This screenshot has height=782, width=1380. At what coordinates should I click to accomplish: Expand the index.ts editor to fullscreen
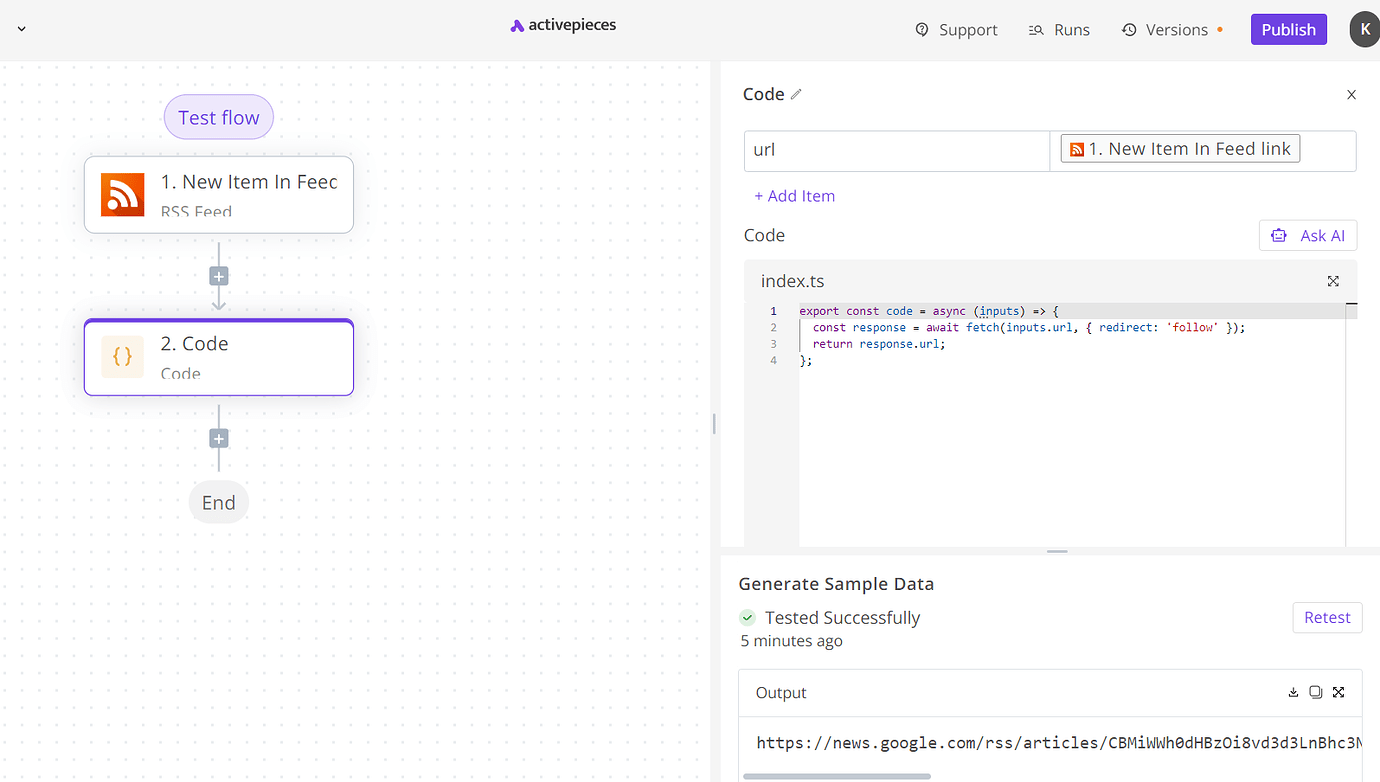tap(1333, 281)
